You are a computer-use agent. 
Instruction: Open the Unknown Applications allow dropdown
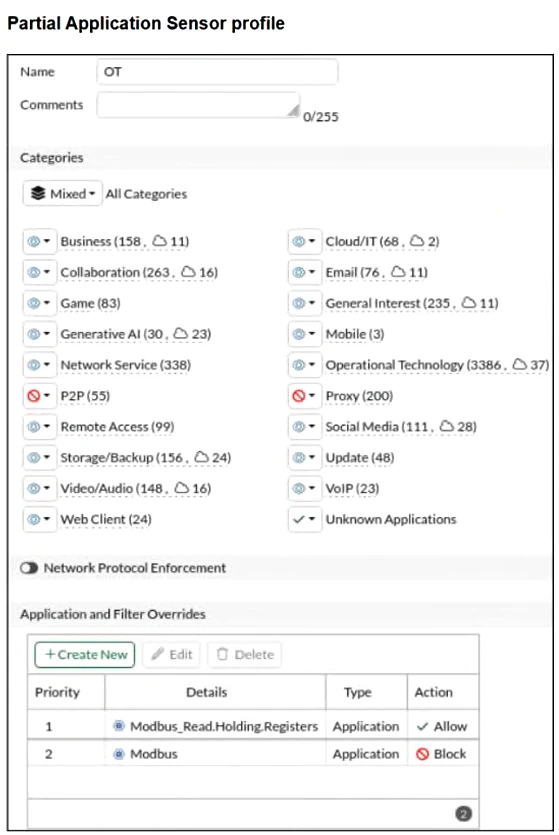[x=305, y=519]
